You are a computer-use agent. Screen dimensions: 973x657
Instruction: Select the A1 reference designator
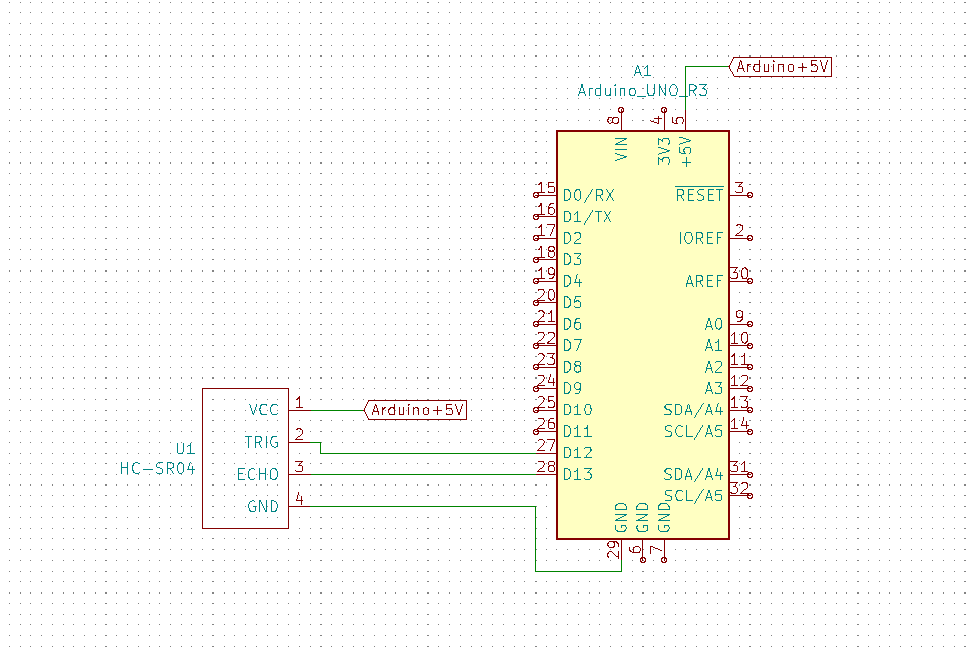pyautogui.click(x=642, y=71)
